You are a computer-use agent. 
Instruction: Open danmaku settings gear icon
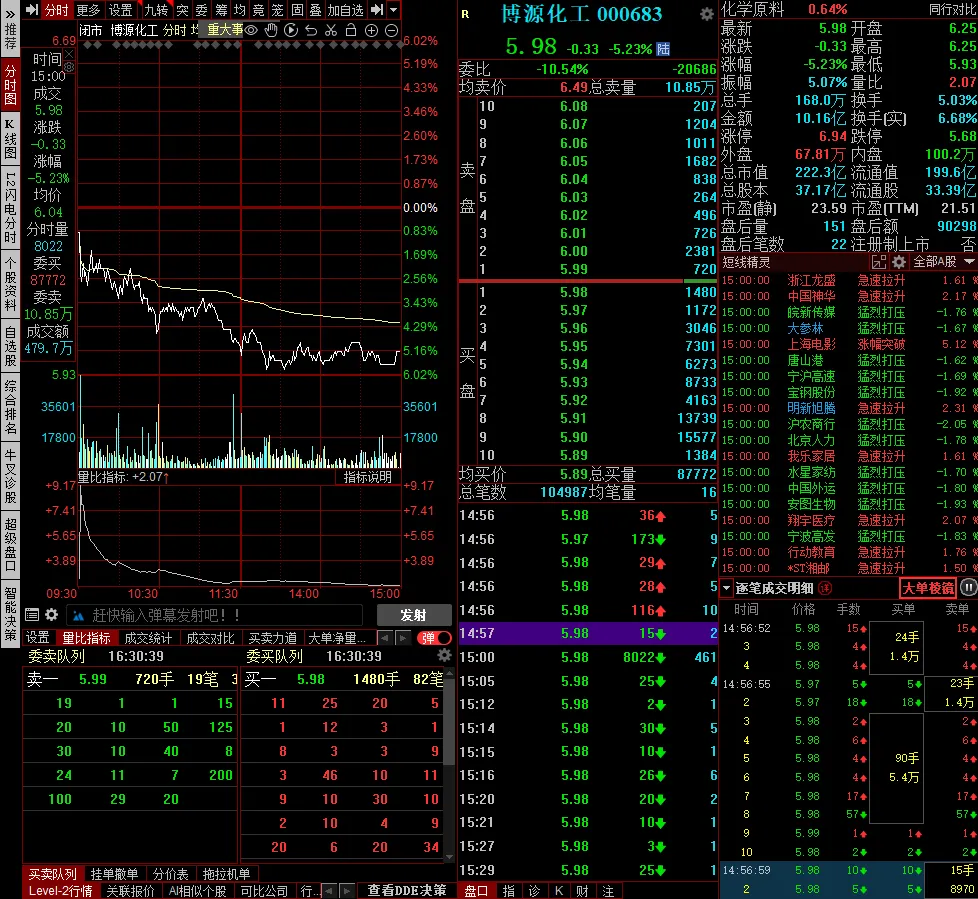(52, 615)
